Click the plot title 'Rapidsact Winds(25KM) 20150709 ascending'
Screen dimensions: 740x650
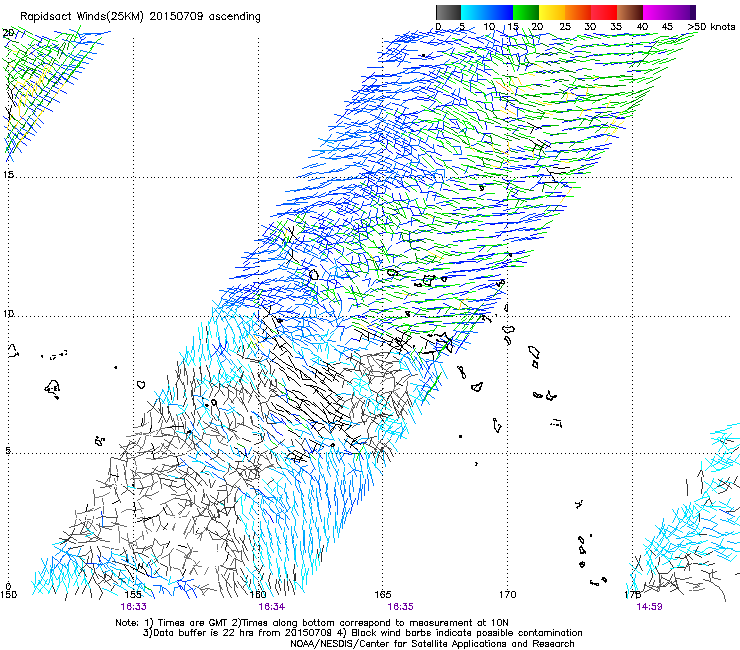tap(140, 17)
